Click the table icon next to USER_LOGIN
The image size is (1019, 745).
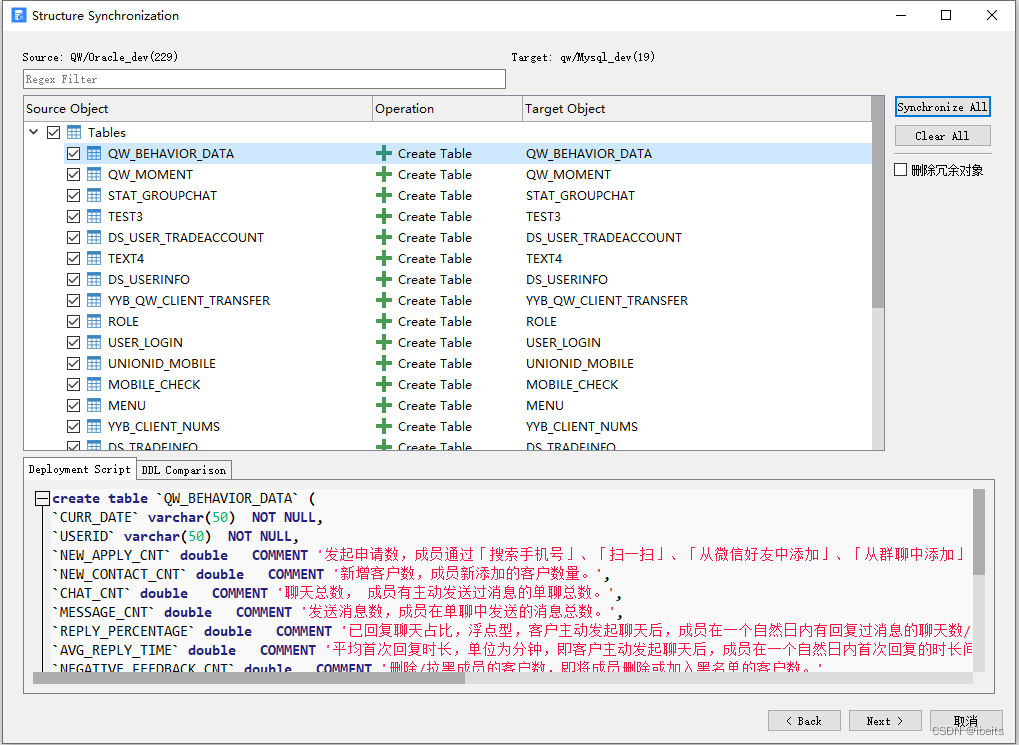[x=92, y=342]
